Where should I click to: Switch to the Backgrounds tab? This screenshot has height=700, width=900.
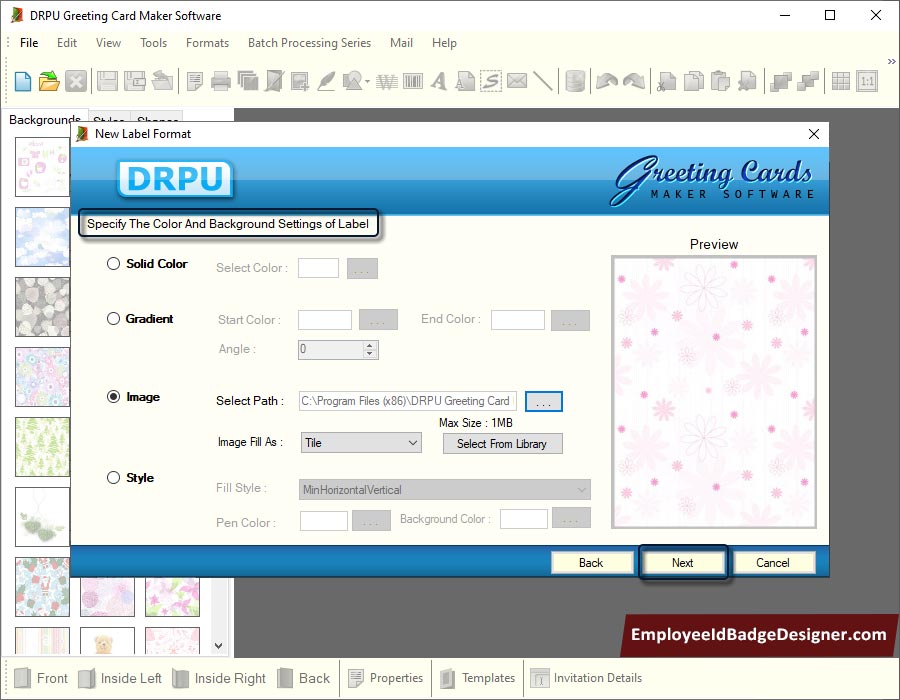pos(45,119)
